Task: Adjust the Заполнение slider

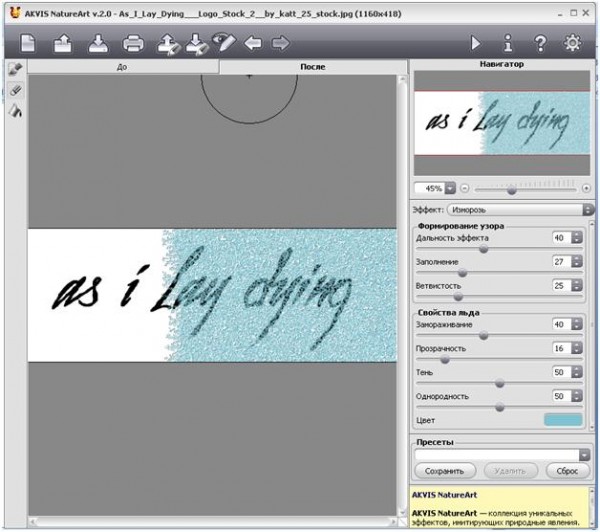Action: (x=462, y=273)
